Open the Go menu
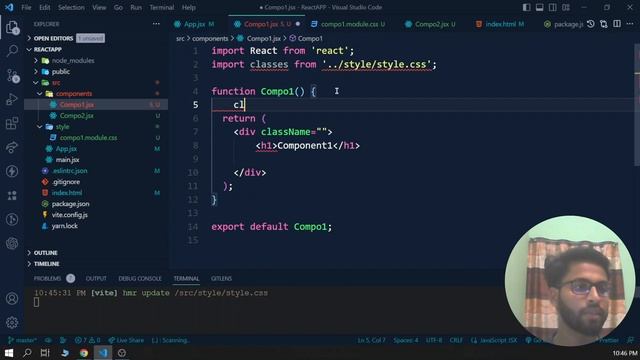640x360 pixels. 118,7
